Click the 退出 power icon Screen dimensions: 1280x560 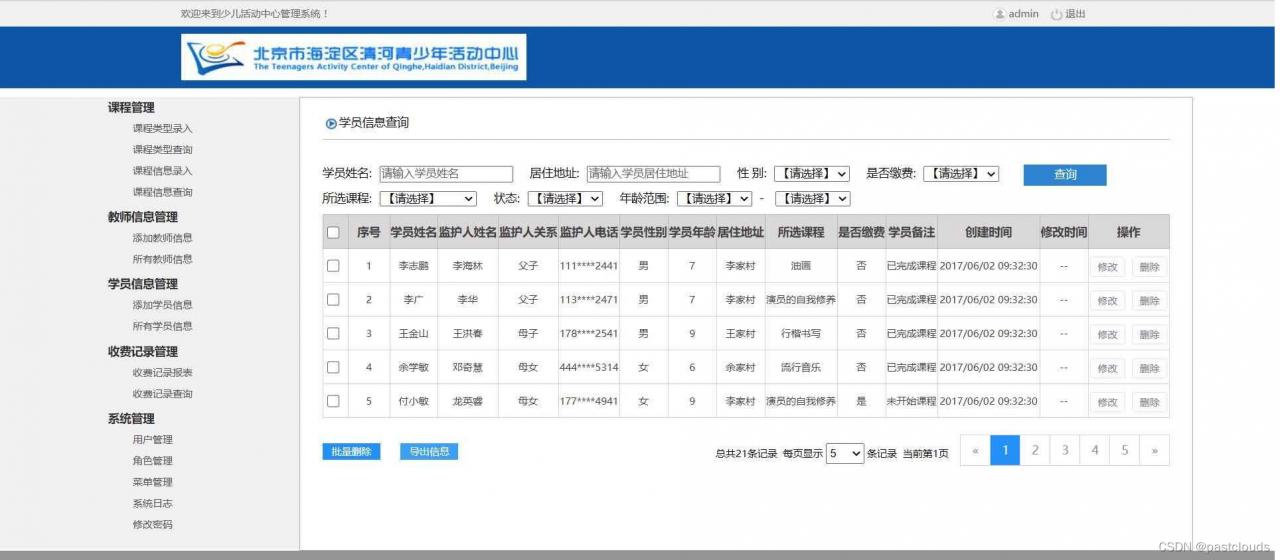tap(1056, 14)
